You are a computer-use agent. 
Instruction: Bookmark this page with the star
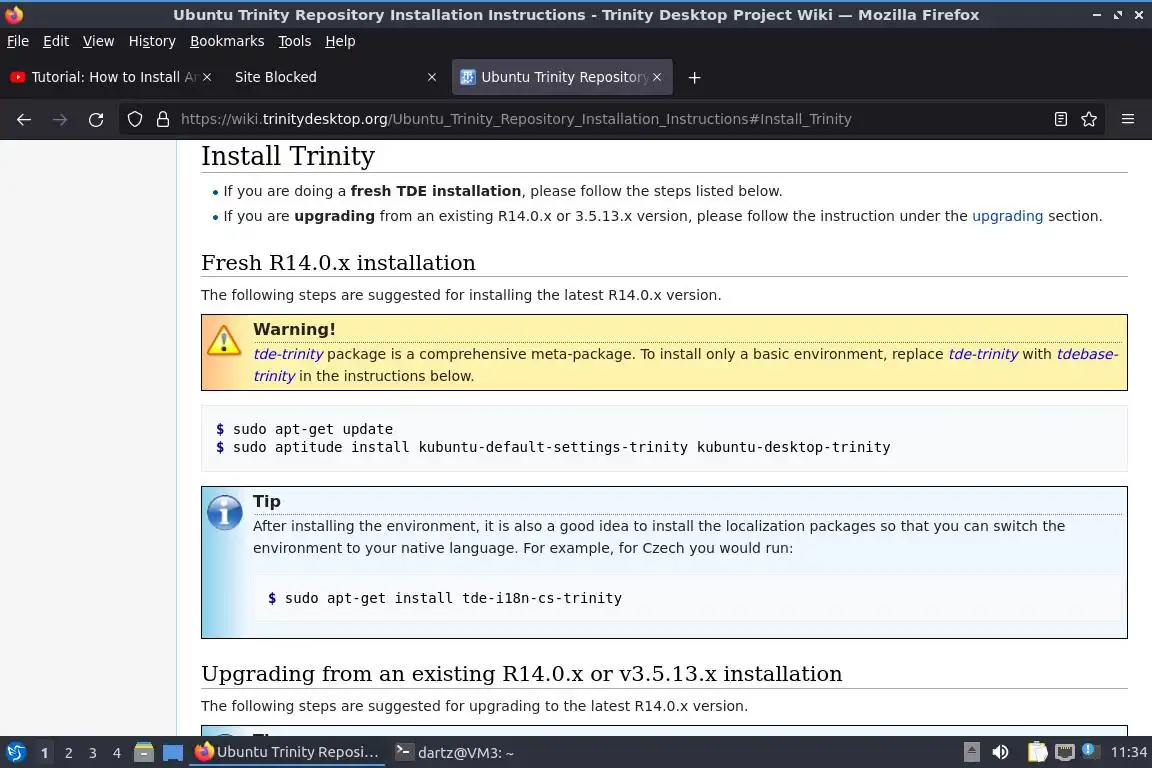(1089, 119)
